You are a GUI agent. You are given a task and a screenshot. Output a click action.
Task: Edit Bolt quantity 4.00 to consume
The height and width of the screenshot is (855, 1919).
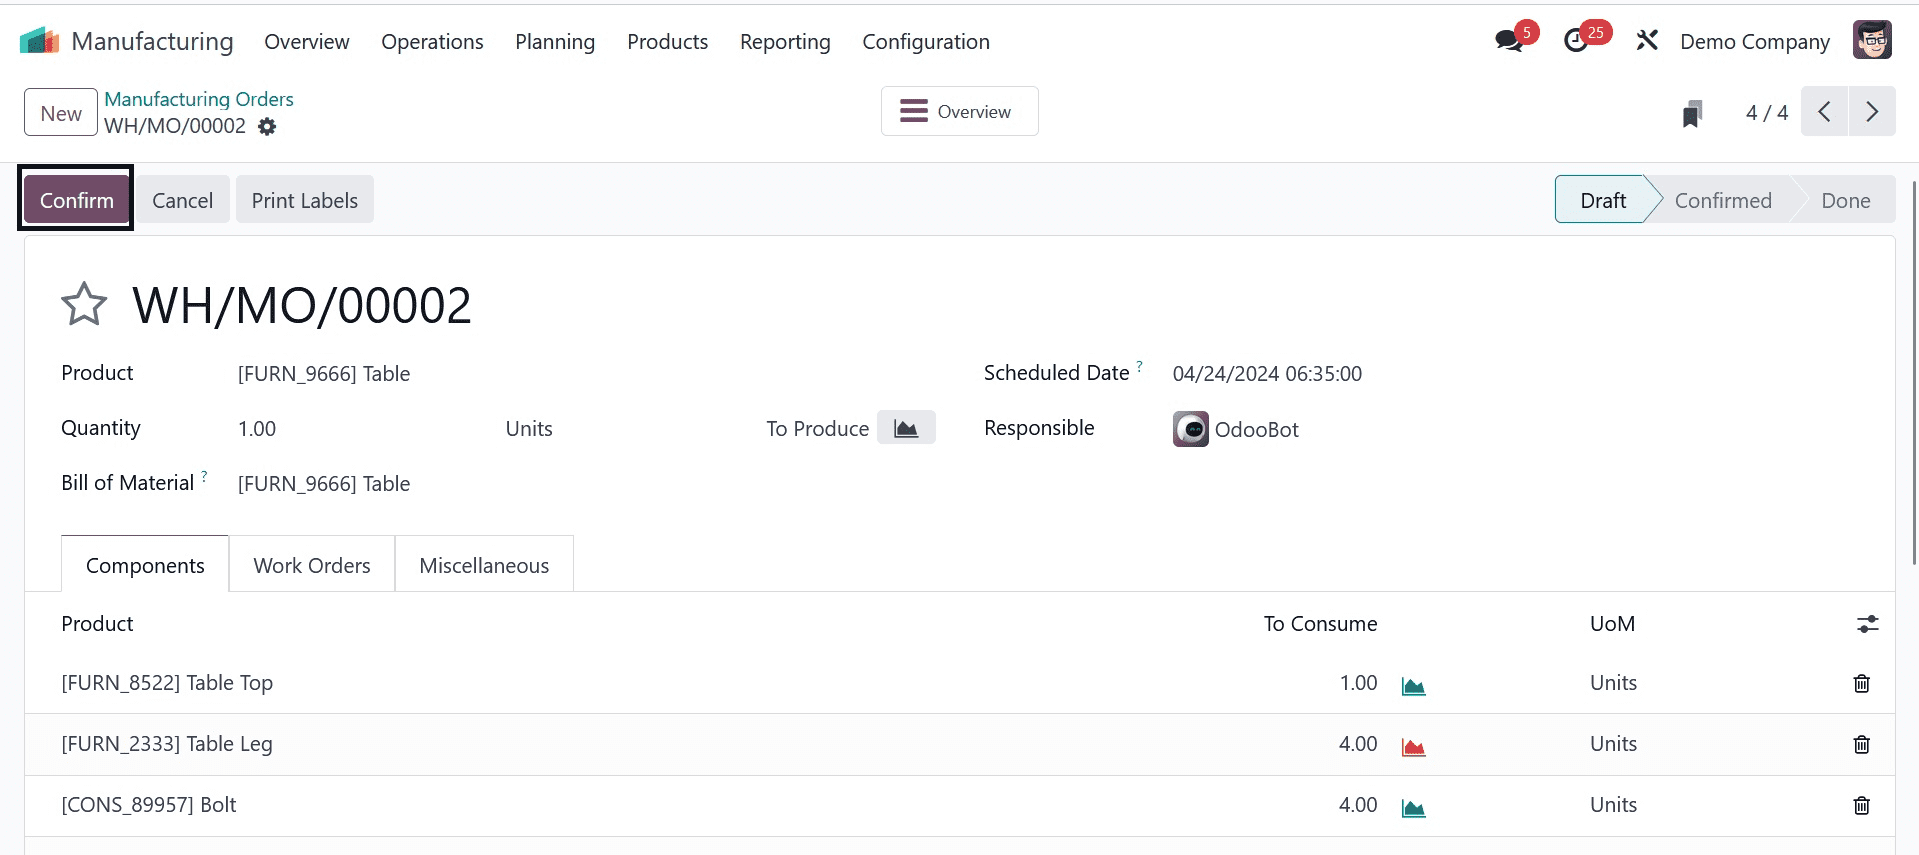coord(1358,805)
